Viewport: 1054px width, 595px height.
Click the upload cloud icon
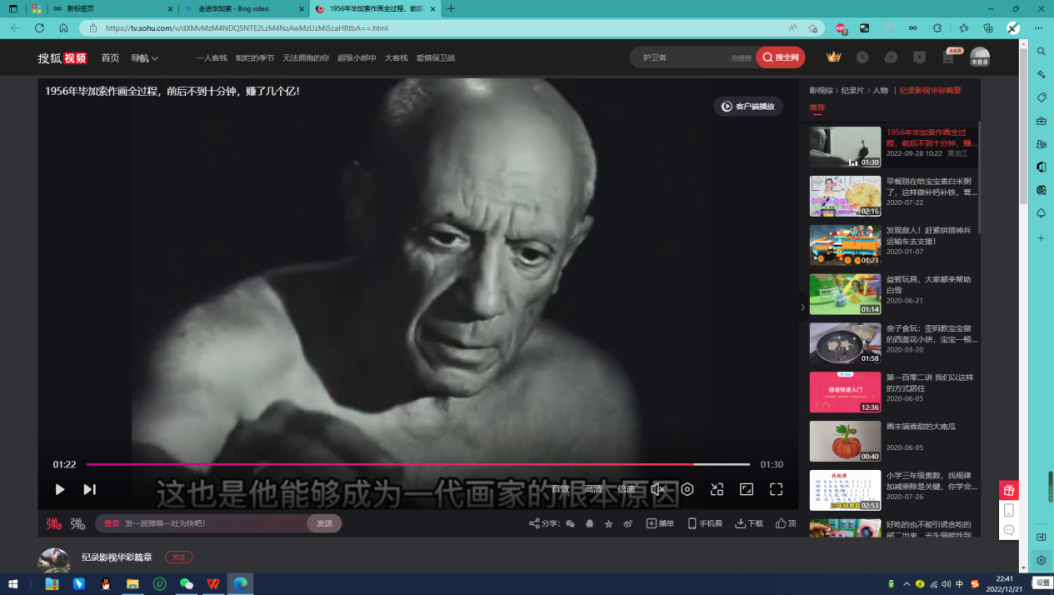pos(891,57)
